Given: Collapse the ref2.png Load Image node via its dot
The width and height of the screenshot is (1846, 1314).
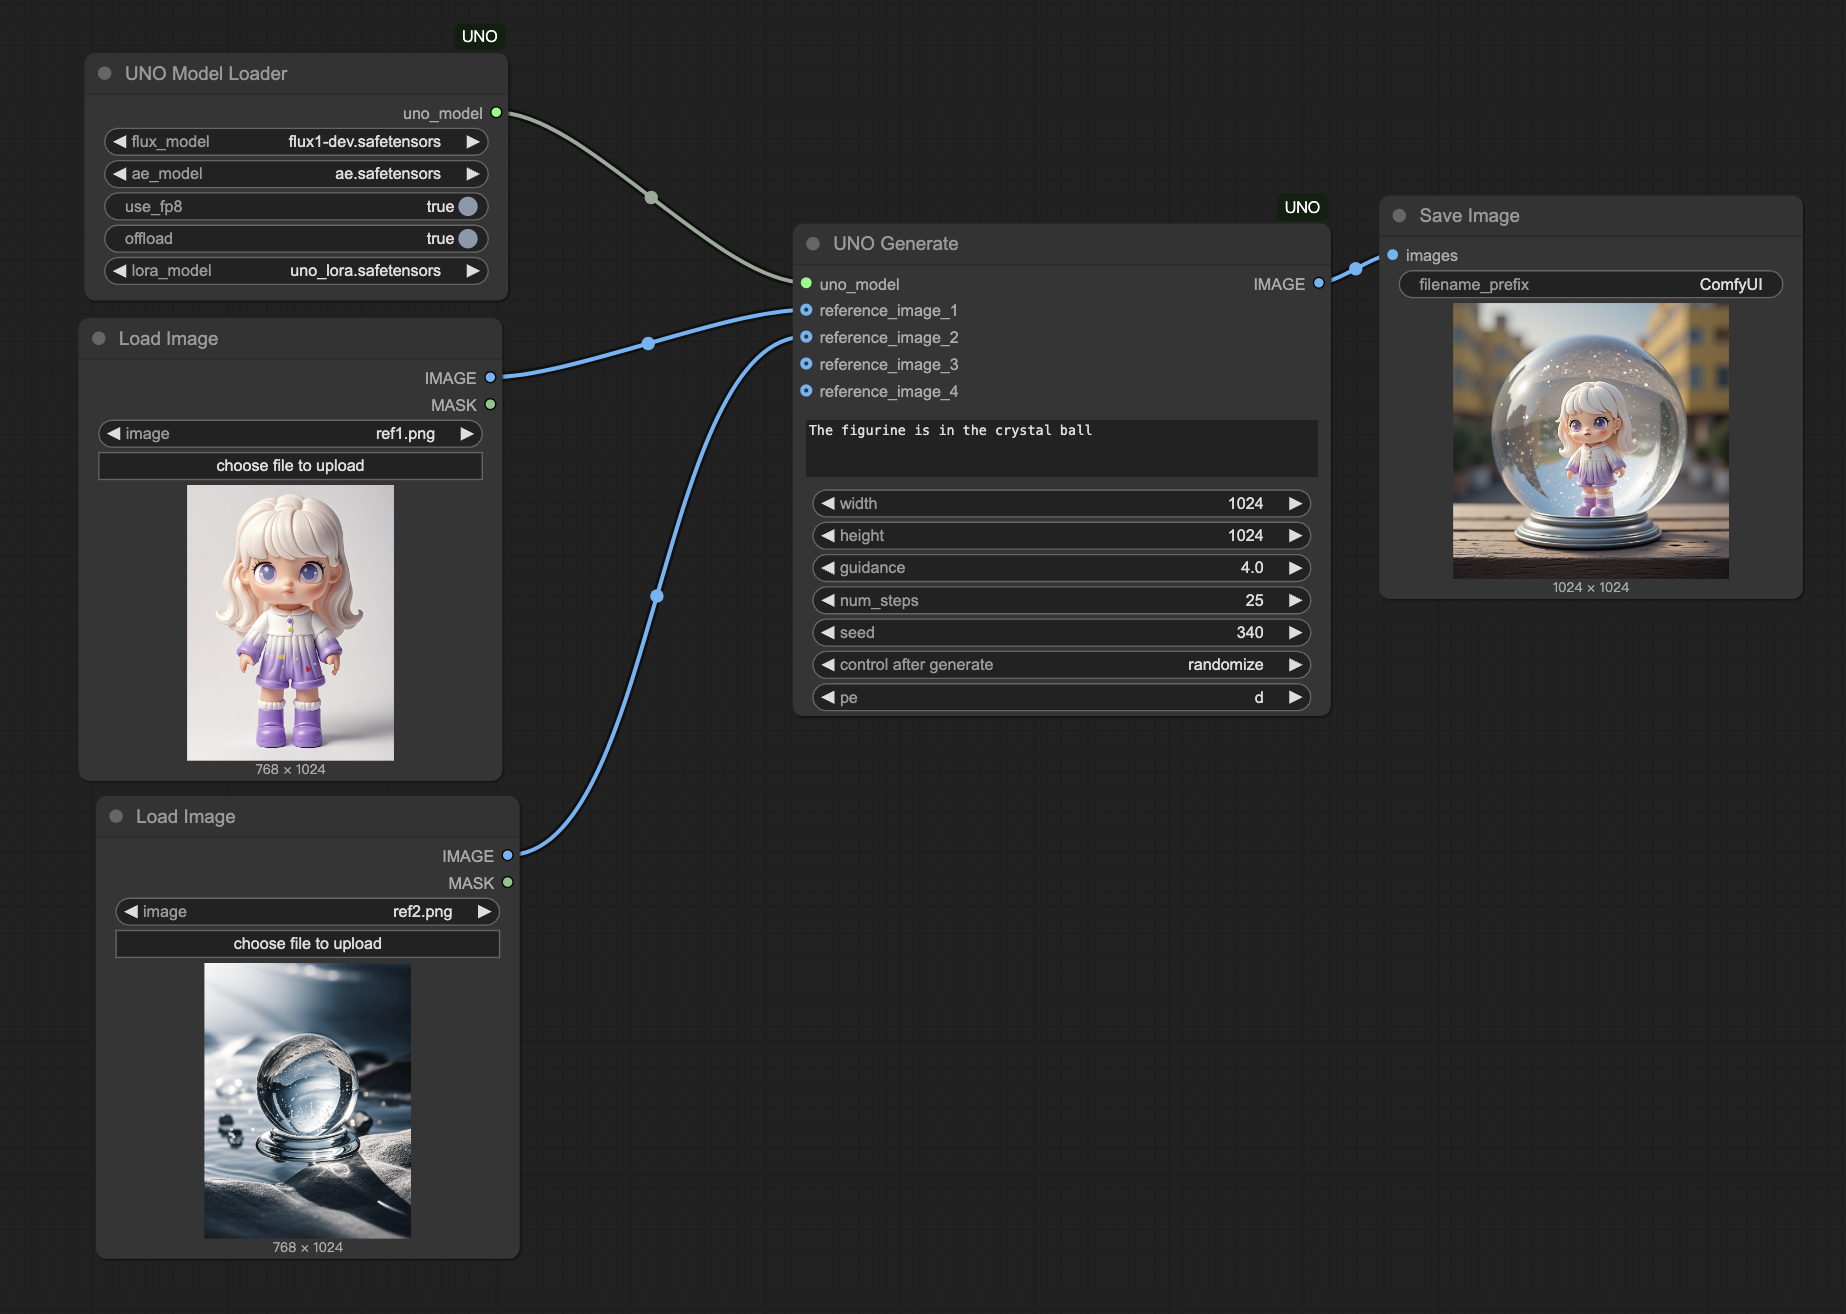Looking at the screenshot, I should 116,816.
